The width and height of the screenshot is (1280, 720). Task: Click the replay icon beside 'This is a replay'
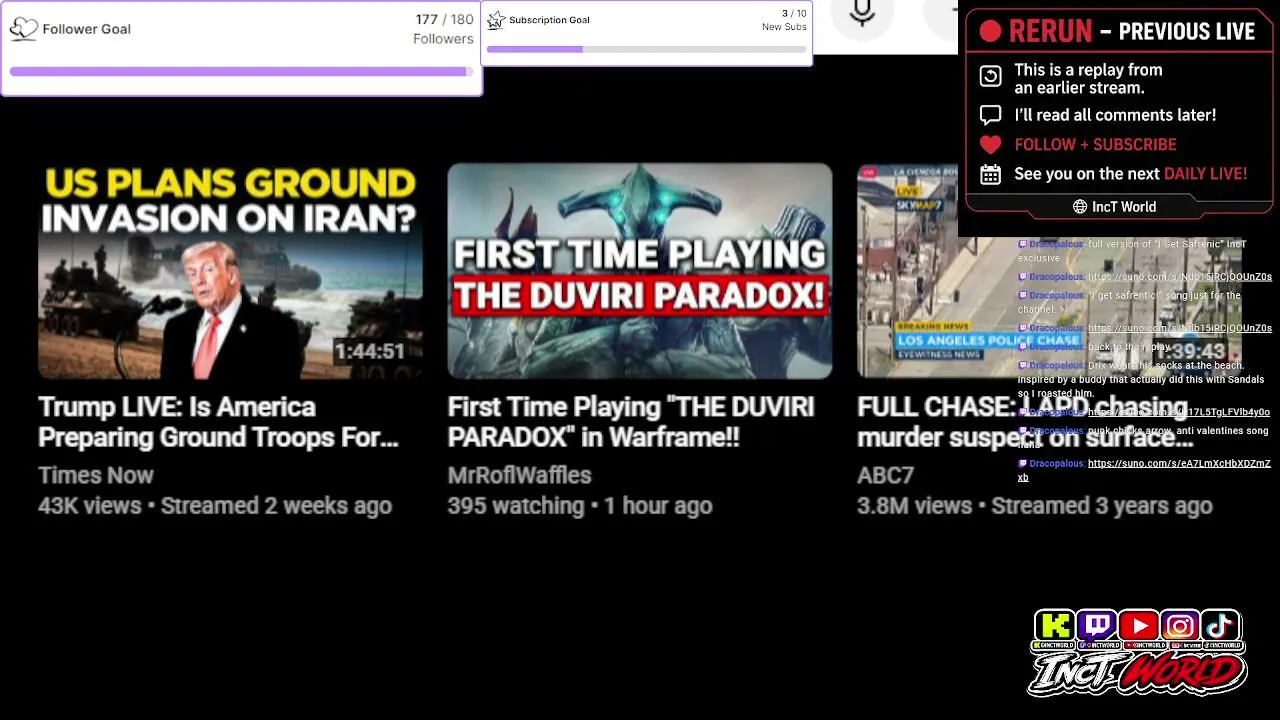(x=990, y=77)
